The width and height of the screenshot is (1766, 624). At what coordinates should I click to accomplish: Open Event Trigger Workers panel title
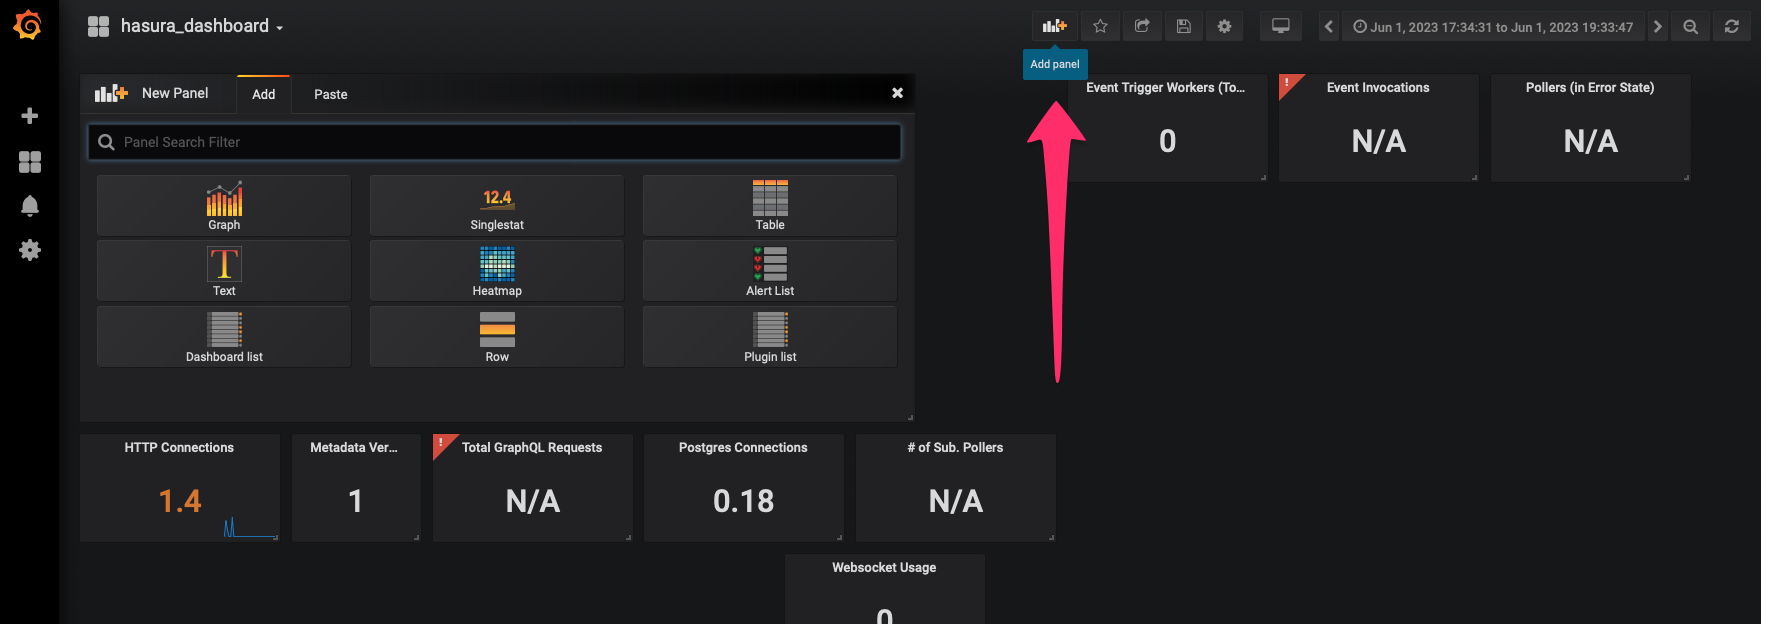[x=1166, y=88]
